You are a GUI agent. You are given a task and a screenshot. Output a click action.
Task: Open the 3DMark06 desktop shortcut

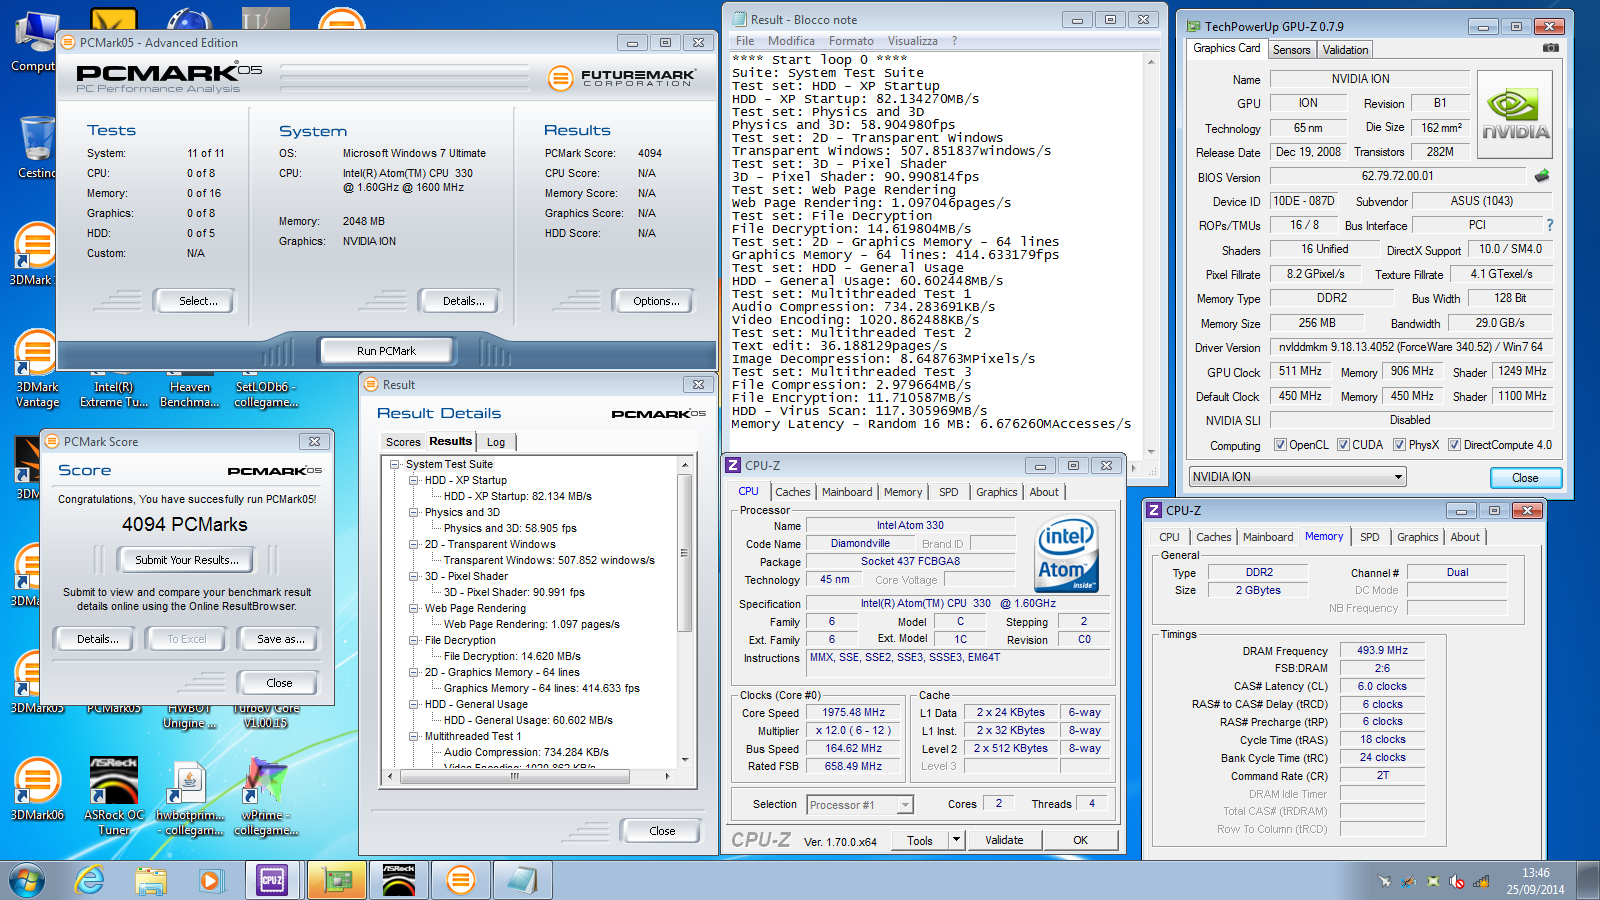pos(37,790)
